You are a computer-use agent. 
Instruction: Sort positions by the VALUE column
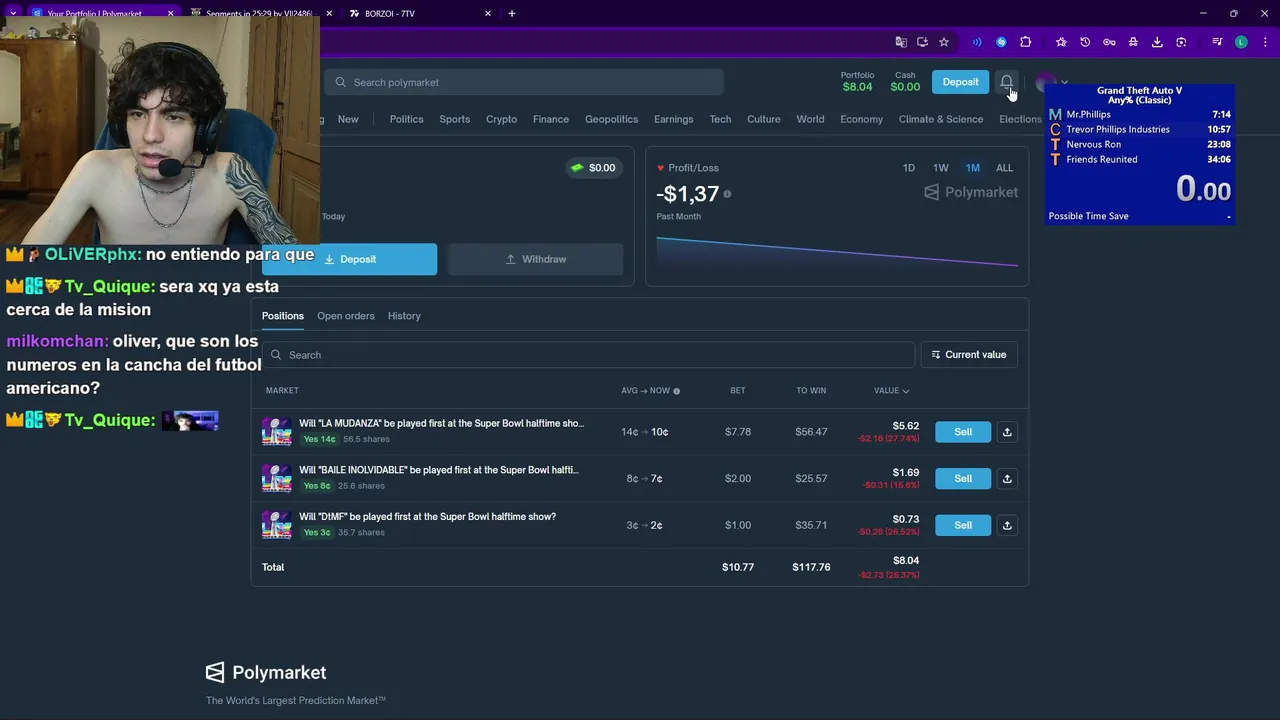[891, 390]
